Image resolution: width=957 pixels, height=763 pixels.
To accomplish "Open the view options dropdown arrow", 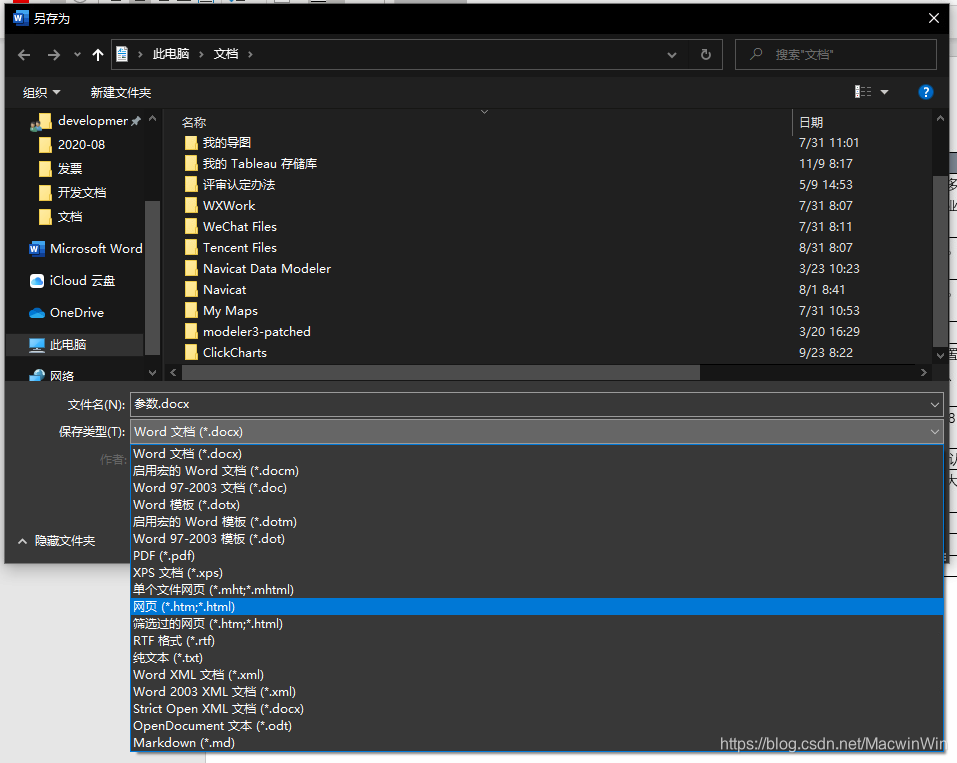I will click(x=884, y=92).
